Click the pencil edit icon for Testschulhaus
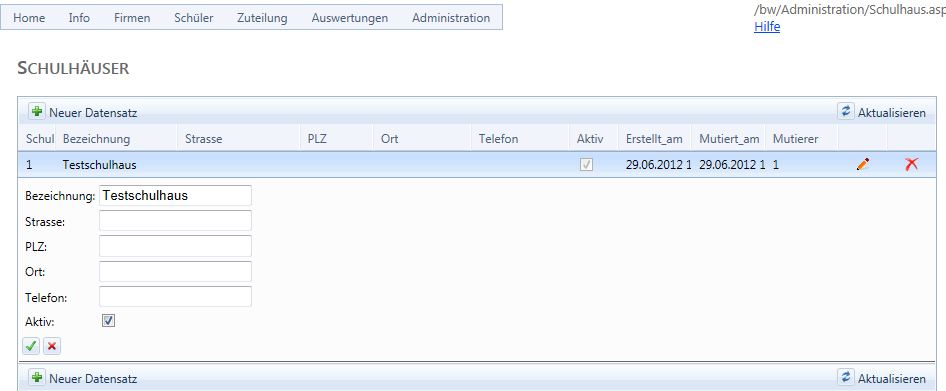 click(x=863, y=164)
